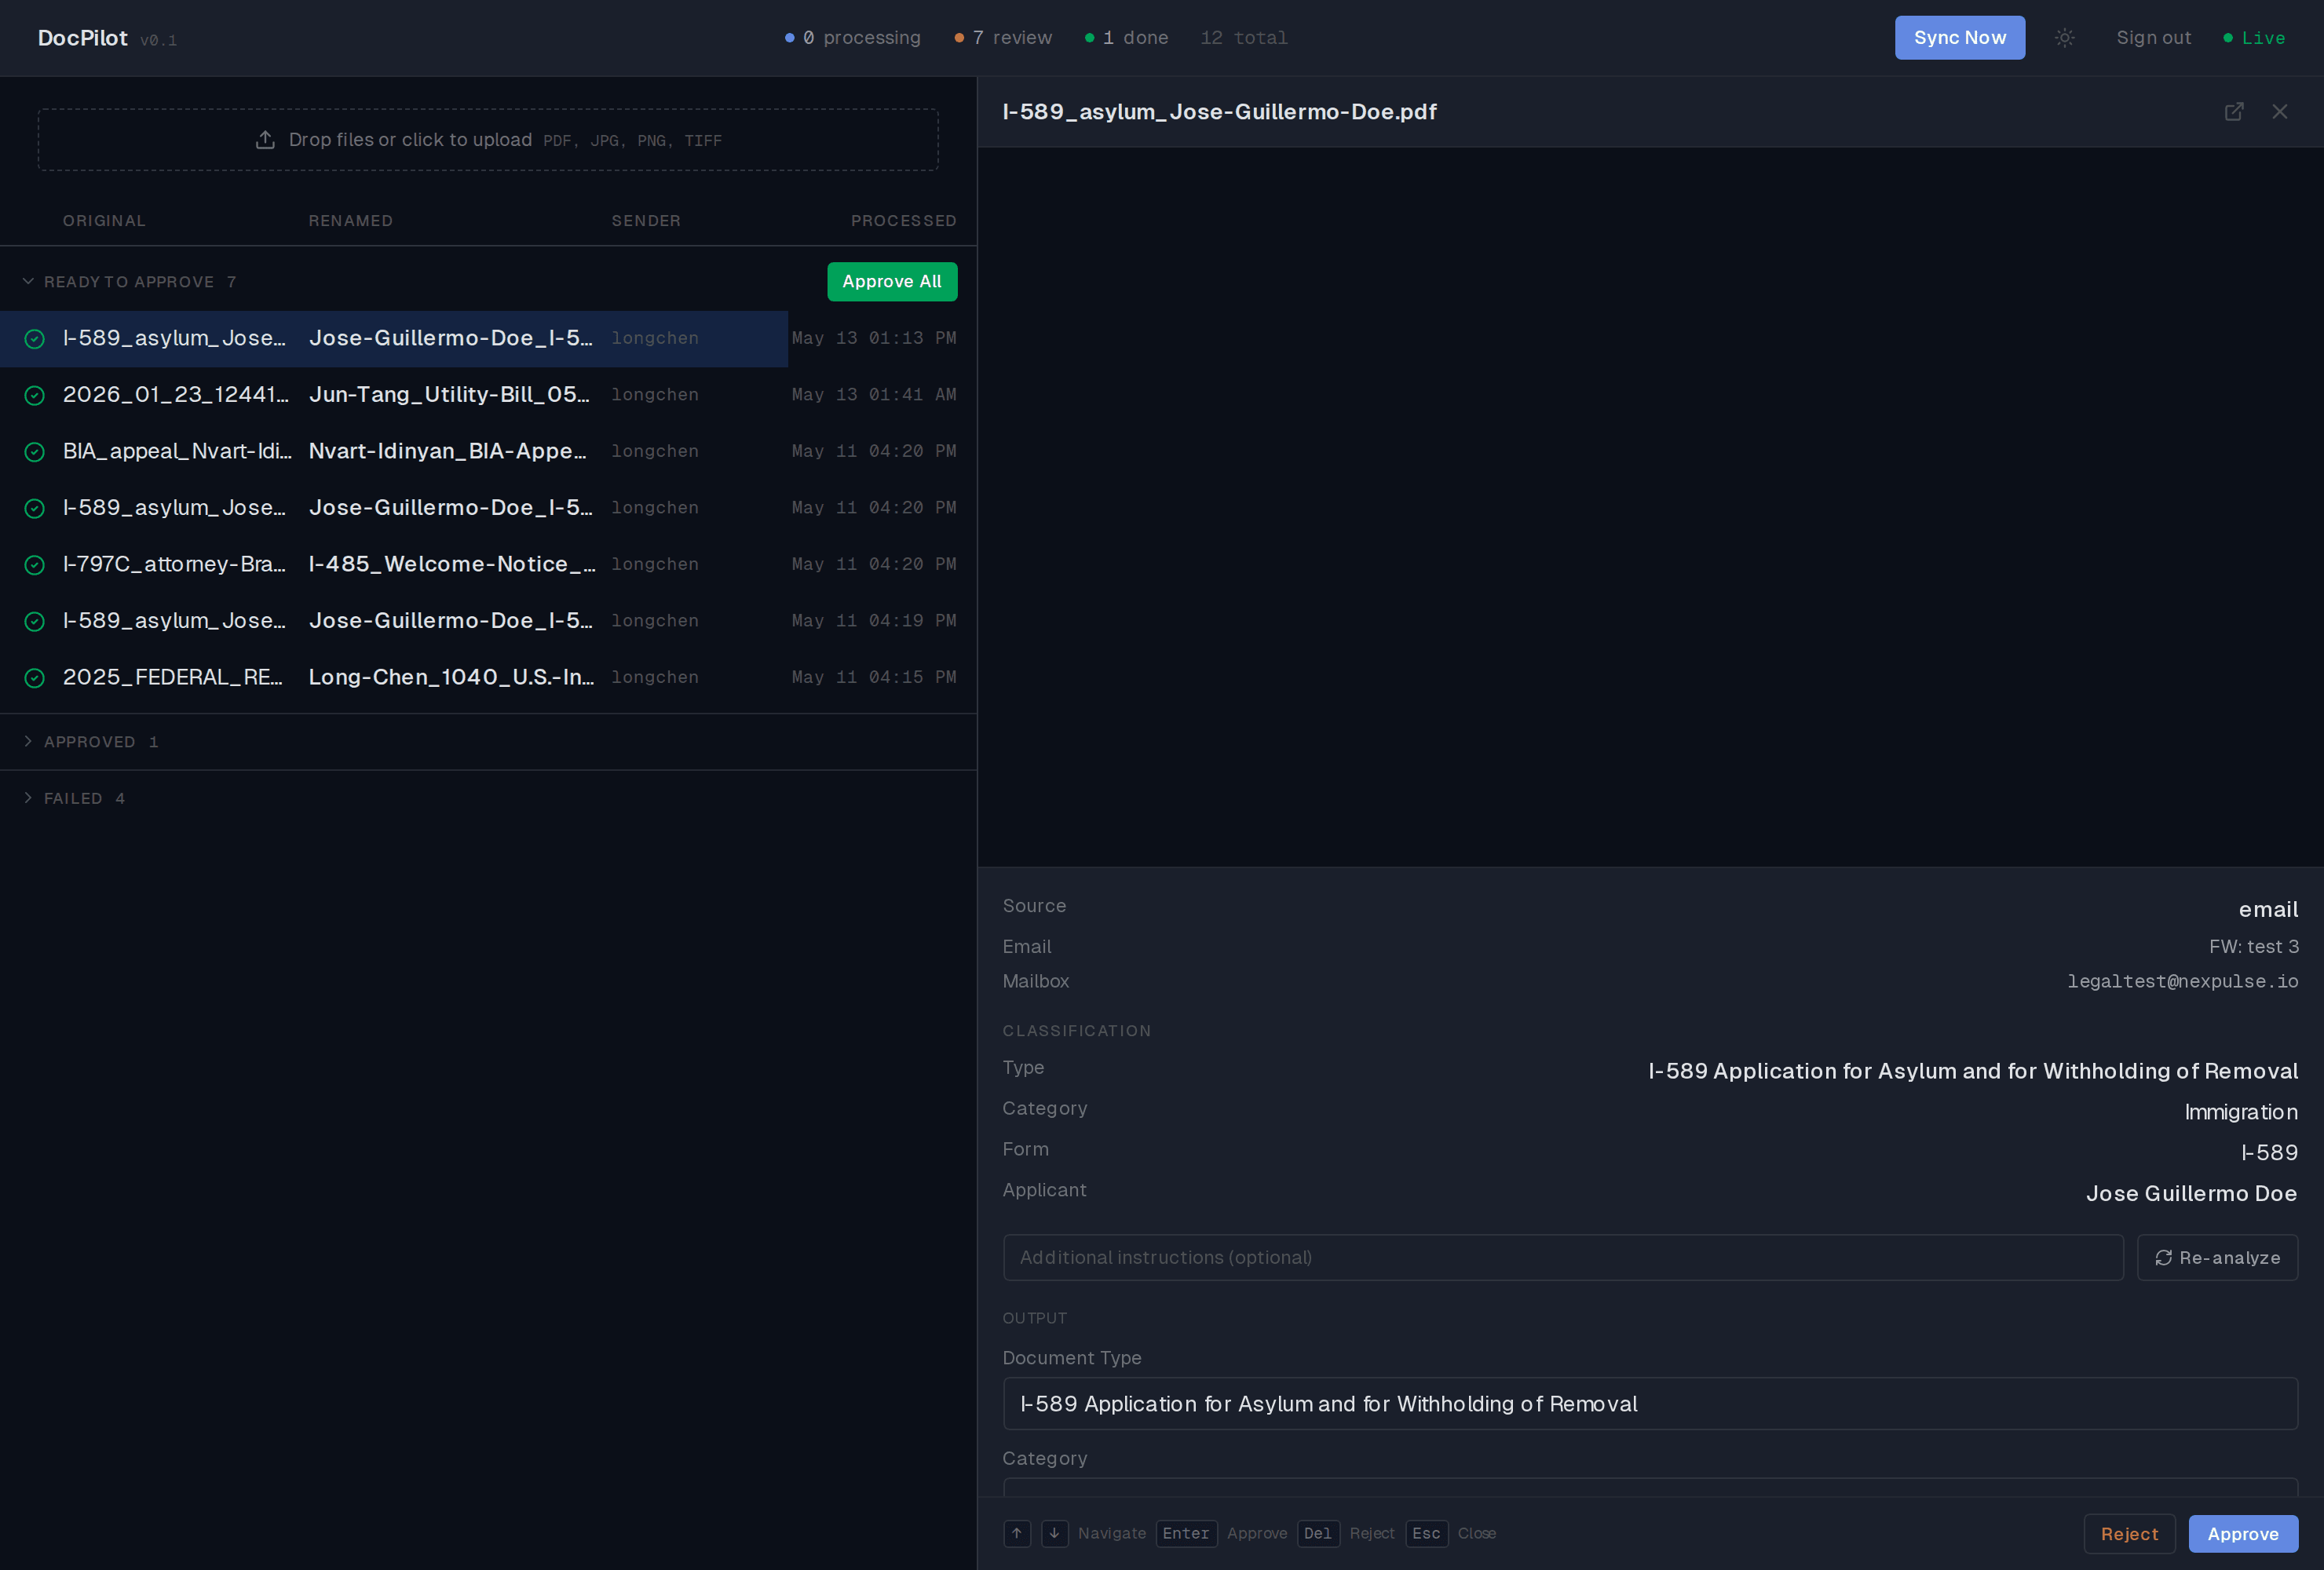This screenshot has width=2324, height=1570.
Task: Click the BIA_appeal_Nvart-Idi original name
Action: (178, 451)
